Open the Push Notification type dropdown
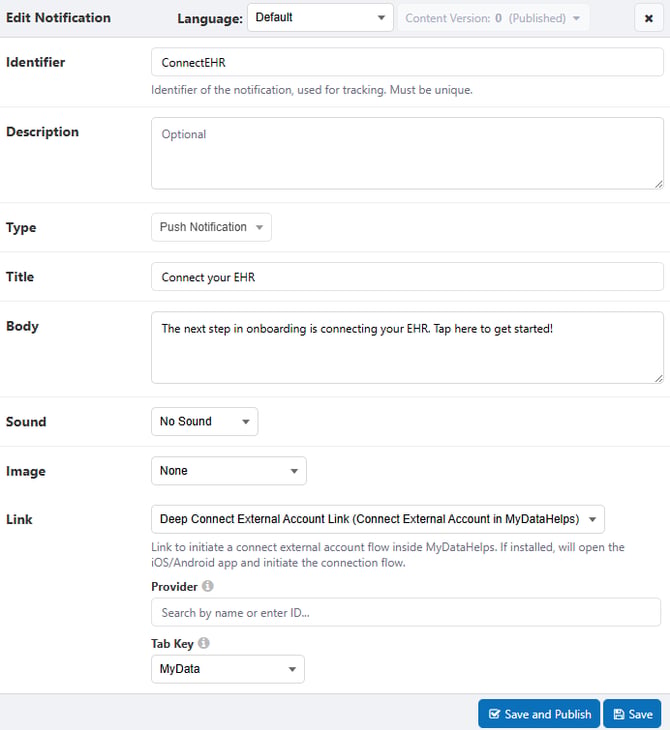The image size is (670, 730). click(211, 227)
